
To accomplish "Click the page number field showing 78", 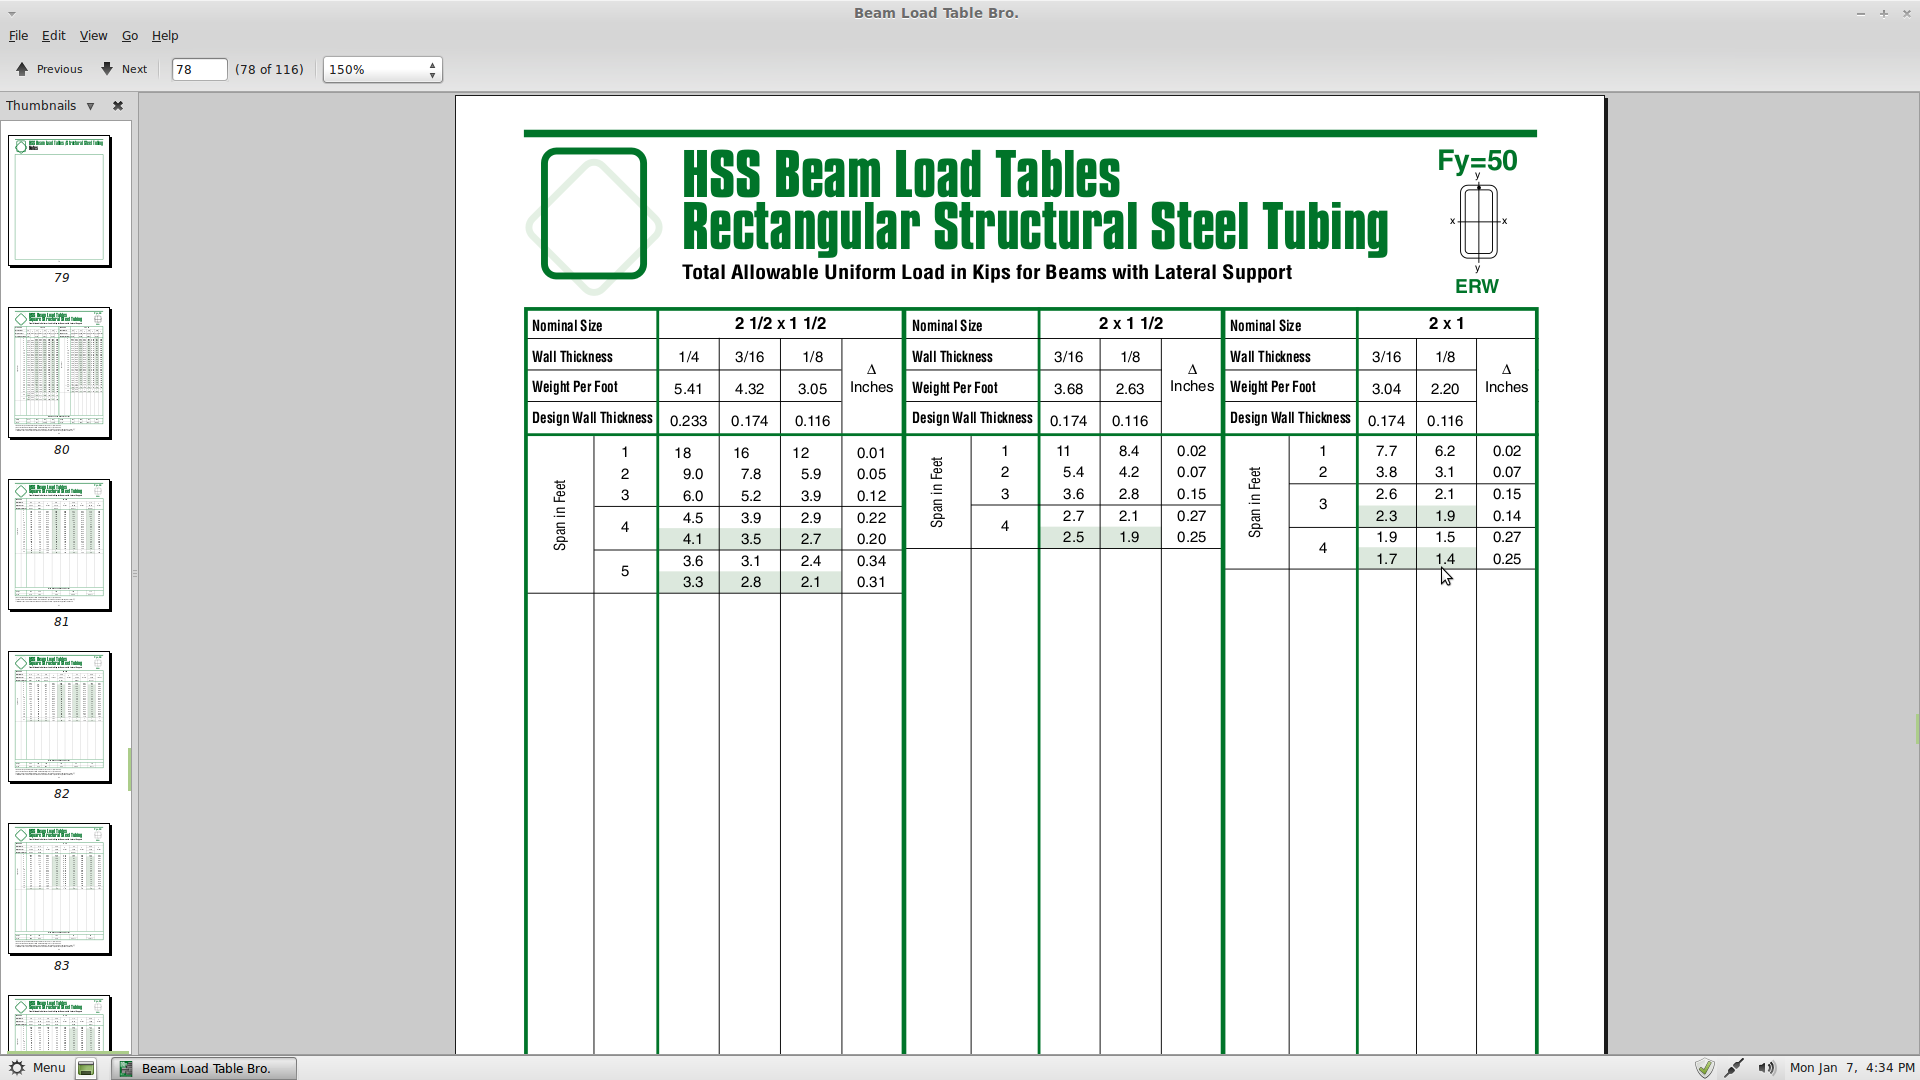I will pyautogui.click(x=199, y=69).
